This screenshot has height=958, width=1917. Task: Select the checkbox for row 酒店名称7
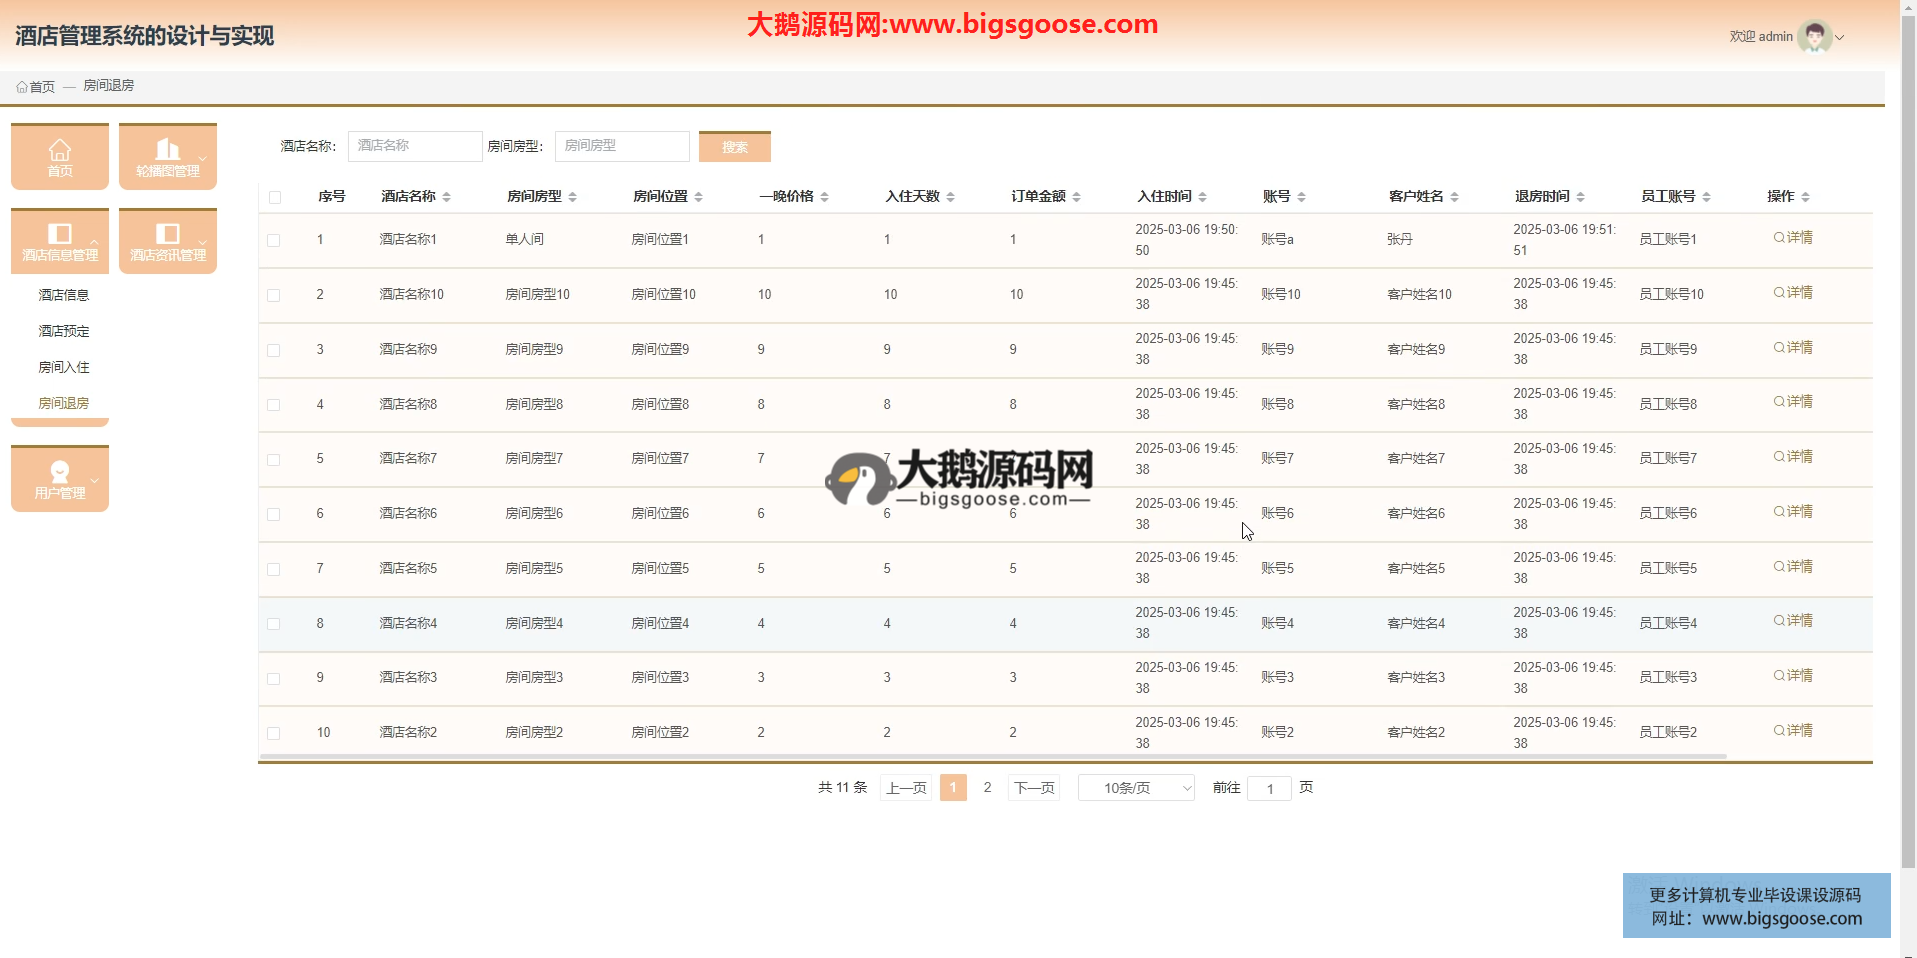point(274,460)
